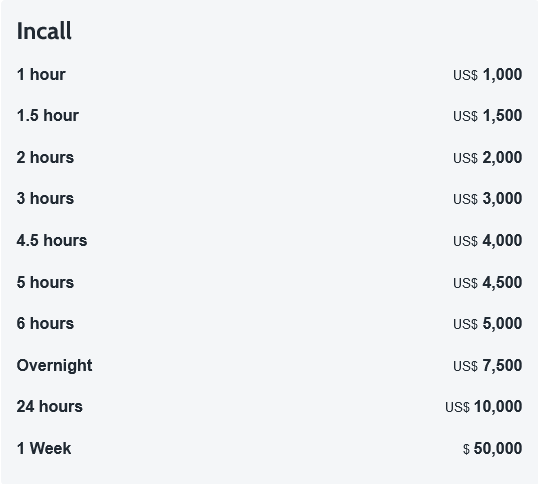Select the 5 hours duration label
538x484 pixels.
pos(45,282)
